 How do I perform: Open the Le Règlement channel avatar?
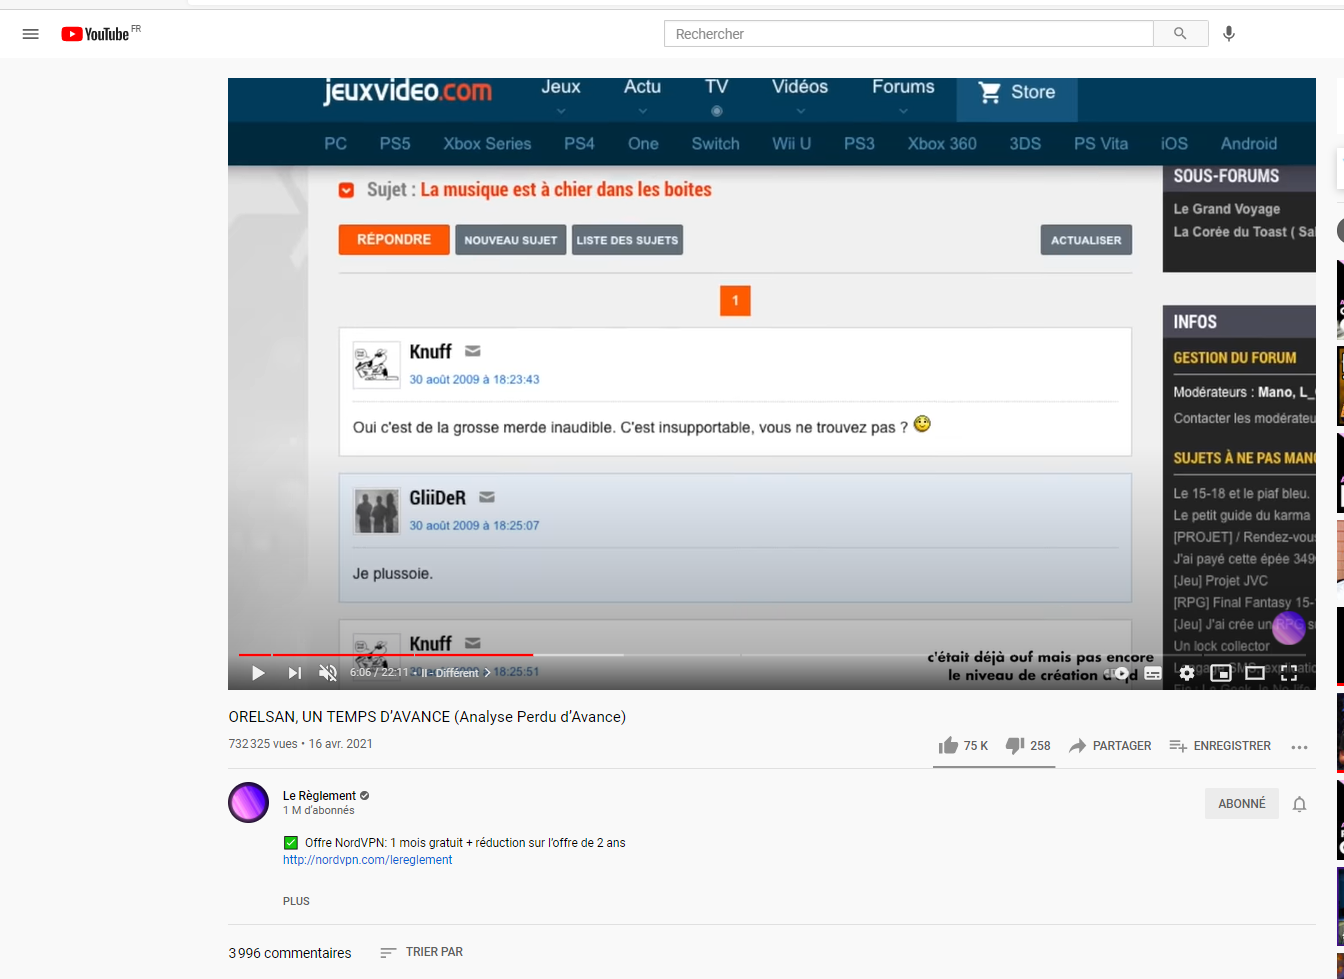[x=249, y=803]
